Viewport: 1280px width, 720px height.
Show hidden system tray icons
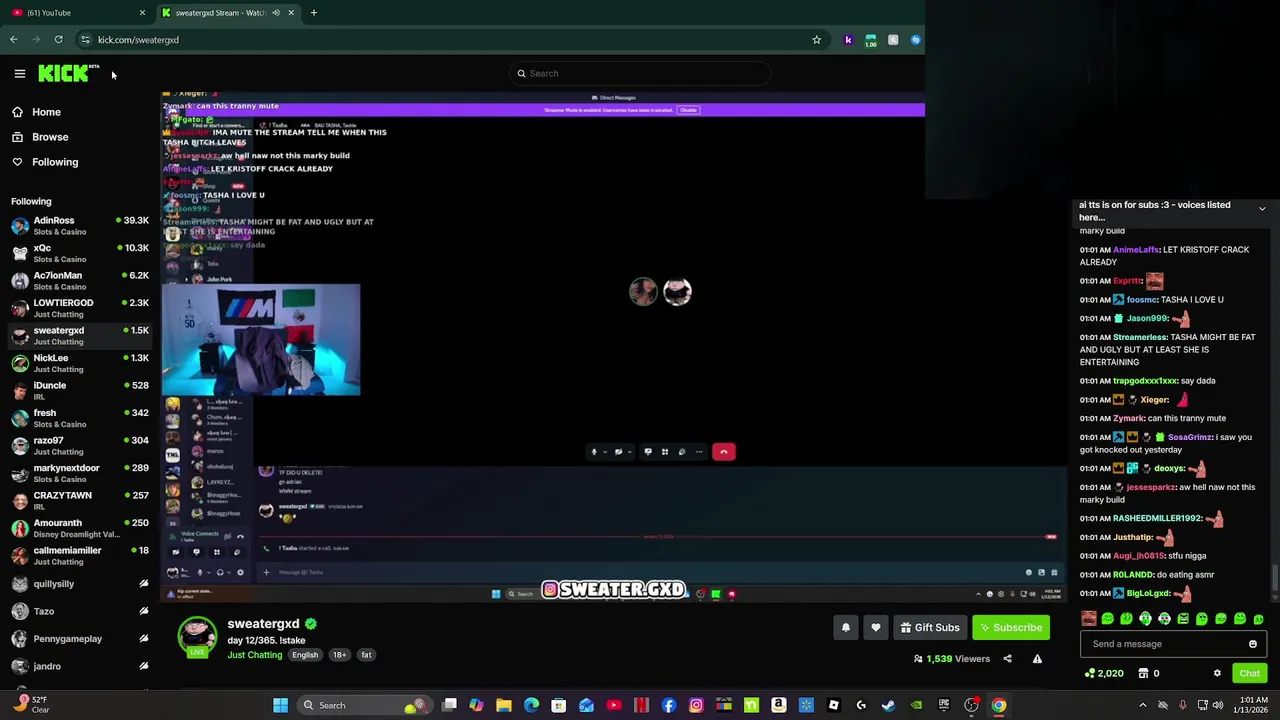click(x=1142, y=705)
